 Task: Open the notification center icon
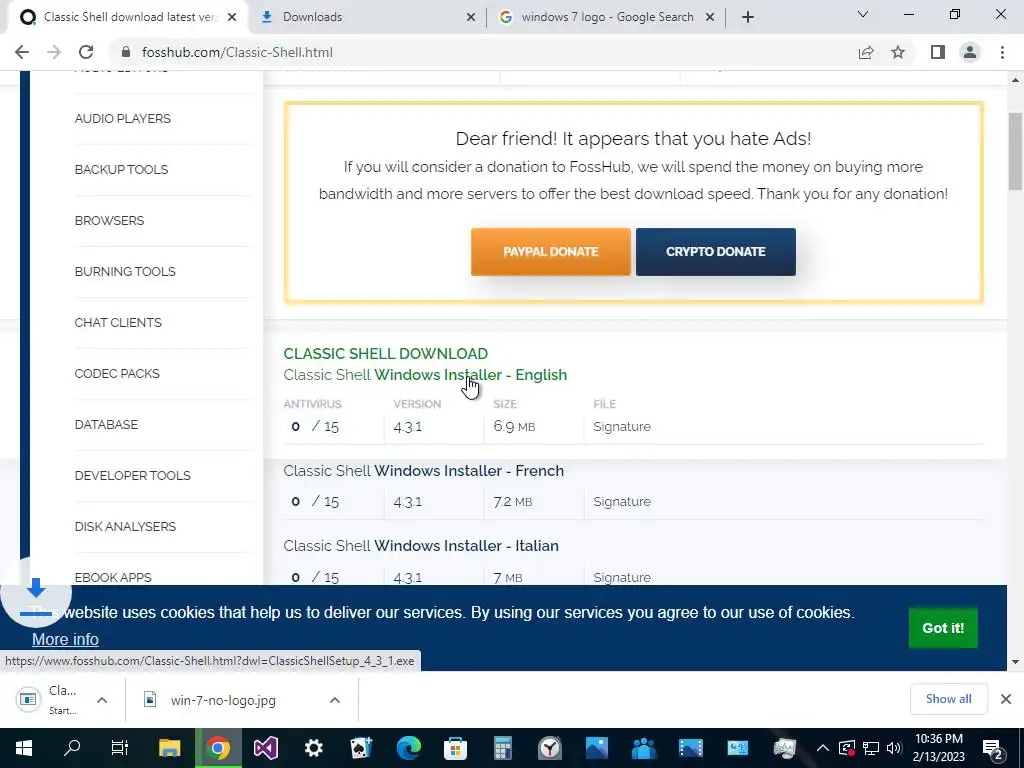pyautogui.click(x=992, y=750)
